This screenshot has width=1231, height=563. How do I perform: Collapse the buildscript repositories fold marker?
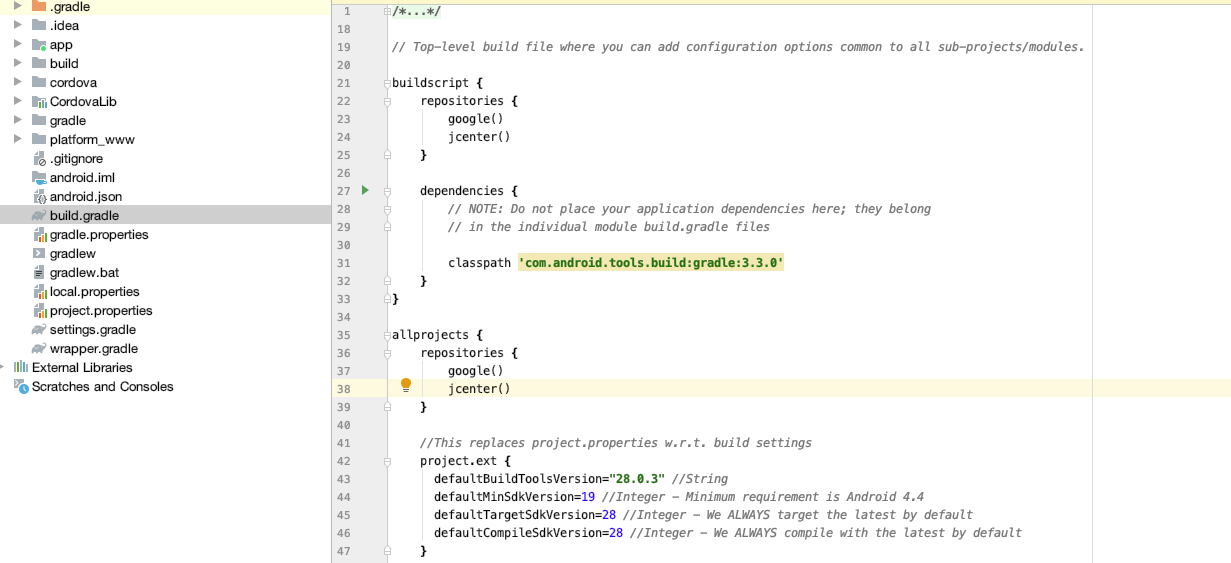point(387,101)
